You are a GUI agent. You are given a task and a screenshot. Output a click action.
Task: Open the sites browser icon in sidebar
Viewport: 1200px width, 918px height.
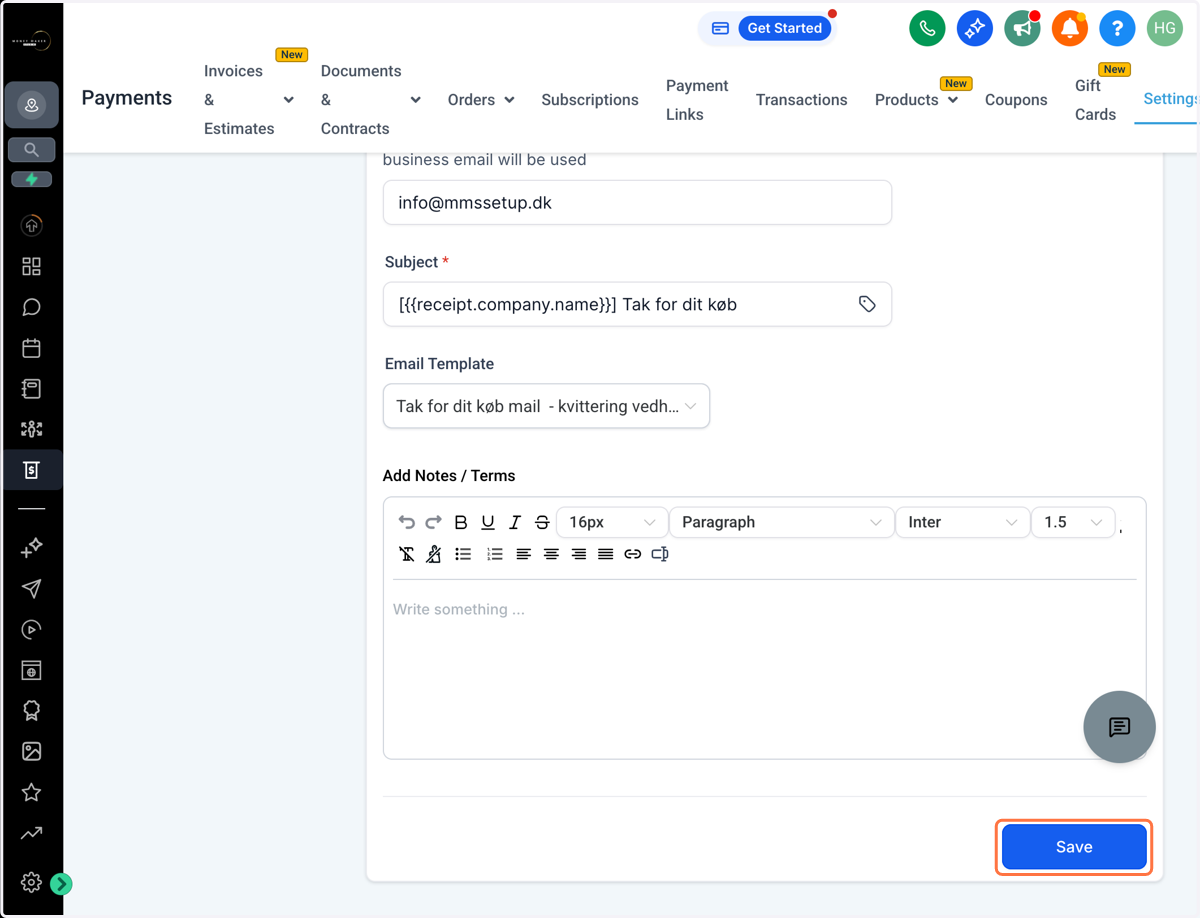pos(31,670)
